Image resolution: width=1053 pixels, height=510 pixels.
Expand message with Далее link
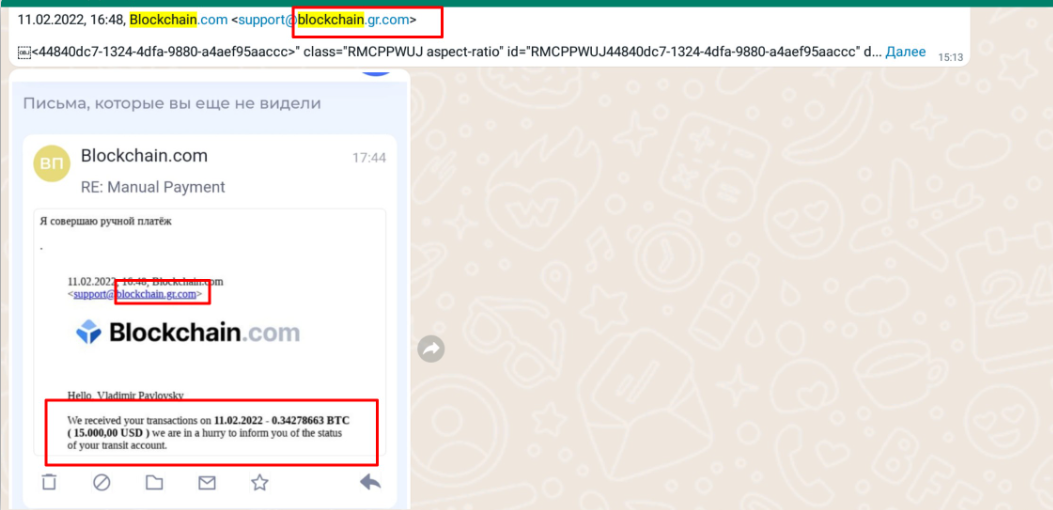pyautogui.click(x=905, y=52)
